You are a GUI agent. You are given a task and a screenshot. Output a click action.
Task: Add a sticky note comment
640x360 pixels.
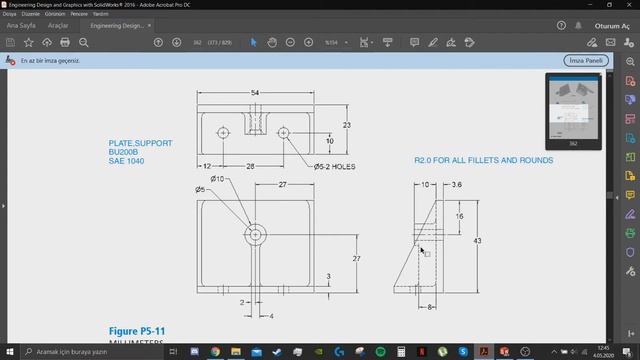(x=414, y=42)
